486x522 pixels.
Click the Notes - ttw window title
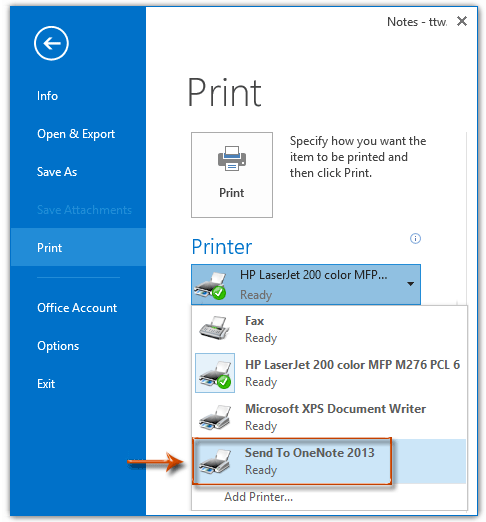(x=417, y=22)
